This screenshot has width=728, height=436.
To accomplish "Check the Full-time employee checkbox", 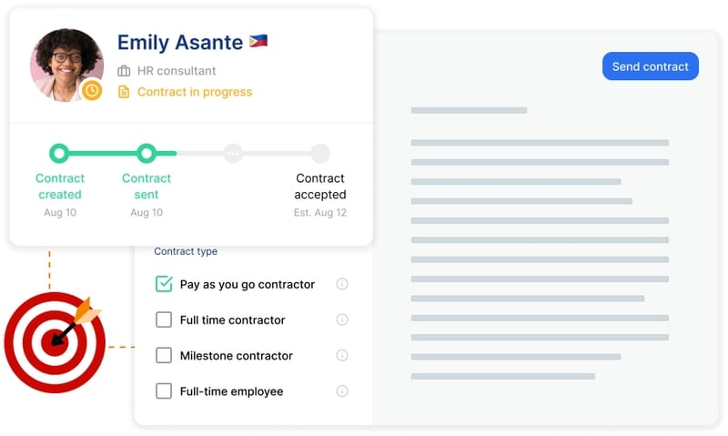I will point(164,391).
